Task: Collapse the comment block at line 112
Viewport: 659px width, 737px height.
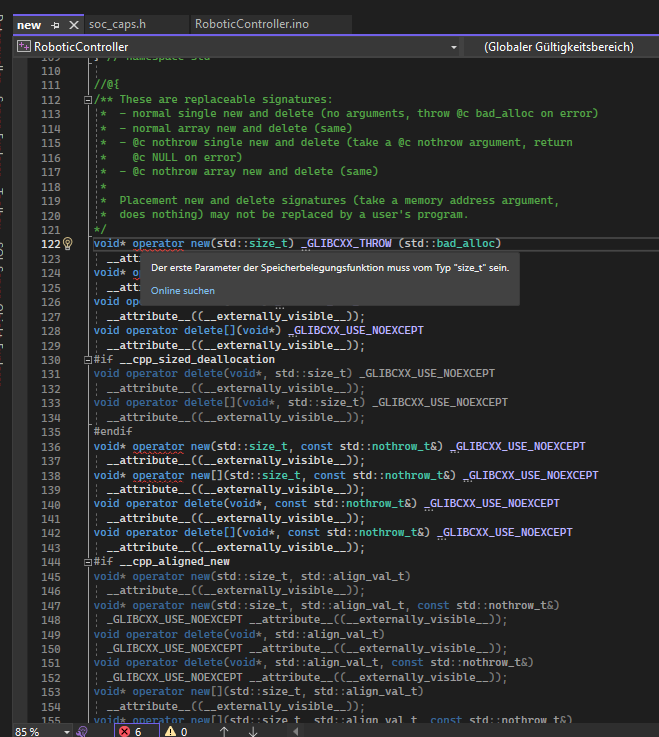Action: tap(88, 100)
